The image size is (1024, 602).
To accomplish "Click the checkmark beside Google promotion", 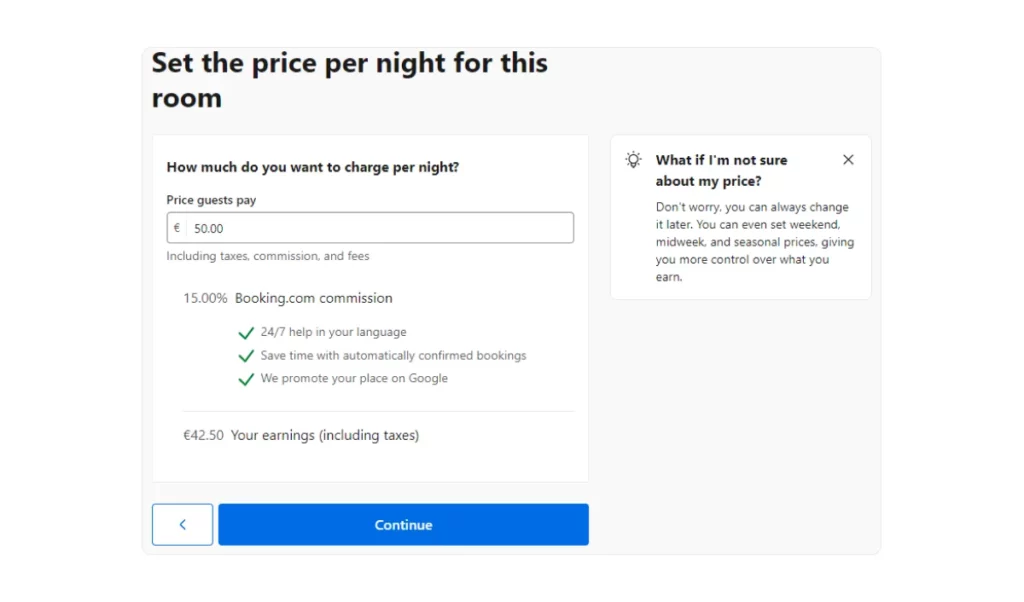I will tap(246, 379).
